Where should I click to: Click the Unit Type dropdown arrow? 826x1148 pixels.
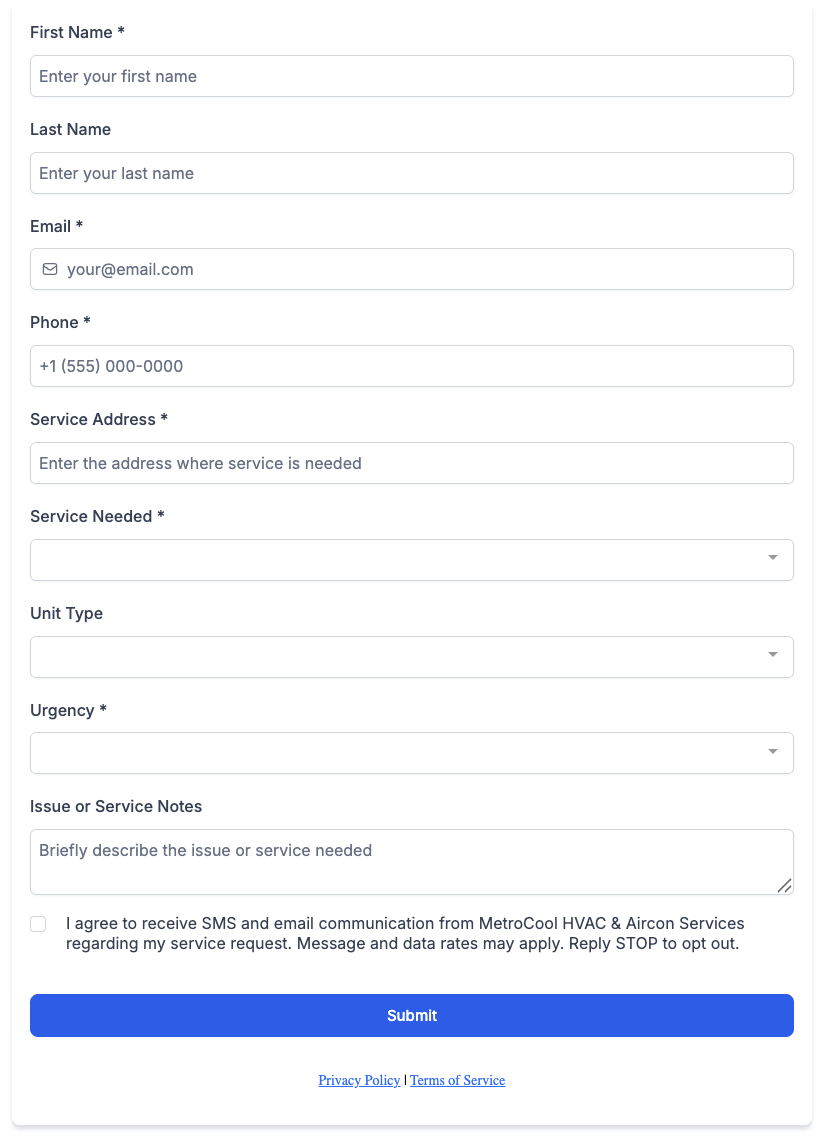coord(773,655)
